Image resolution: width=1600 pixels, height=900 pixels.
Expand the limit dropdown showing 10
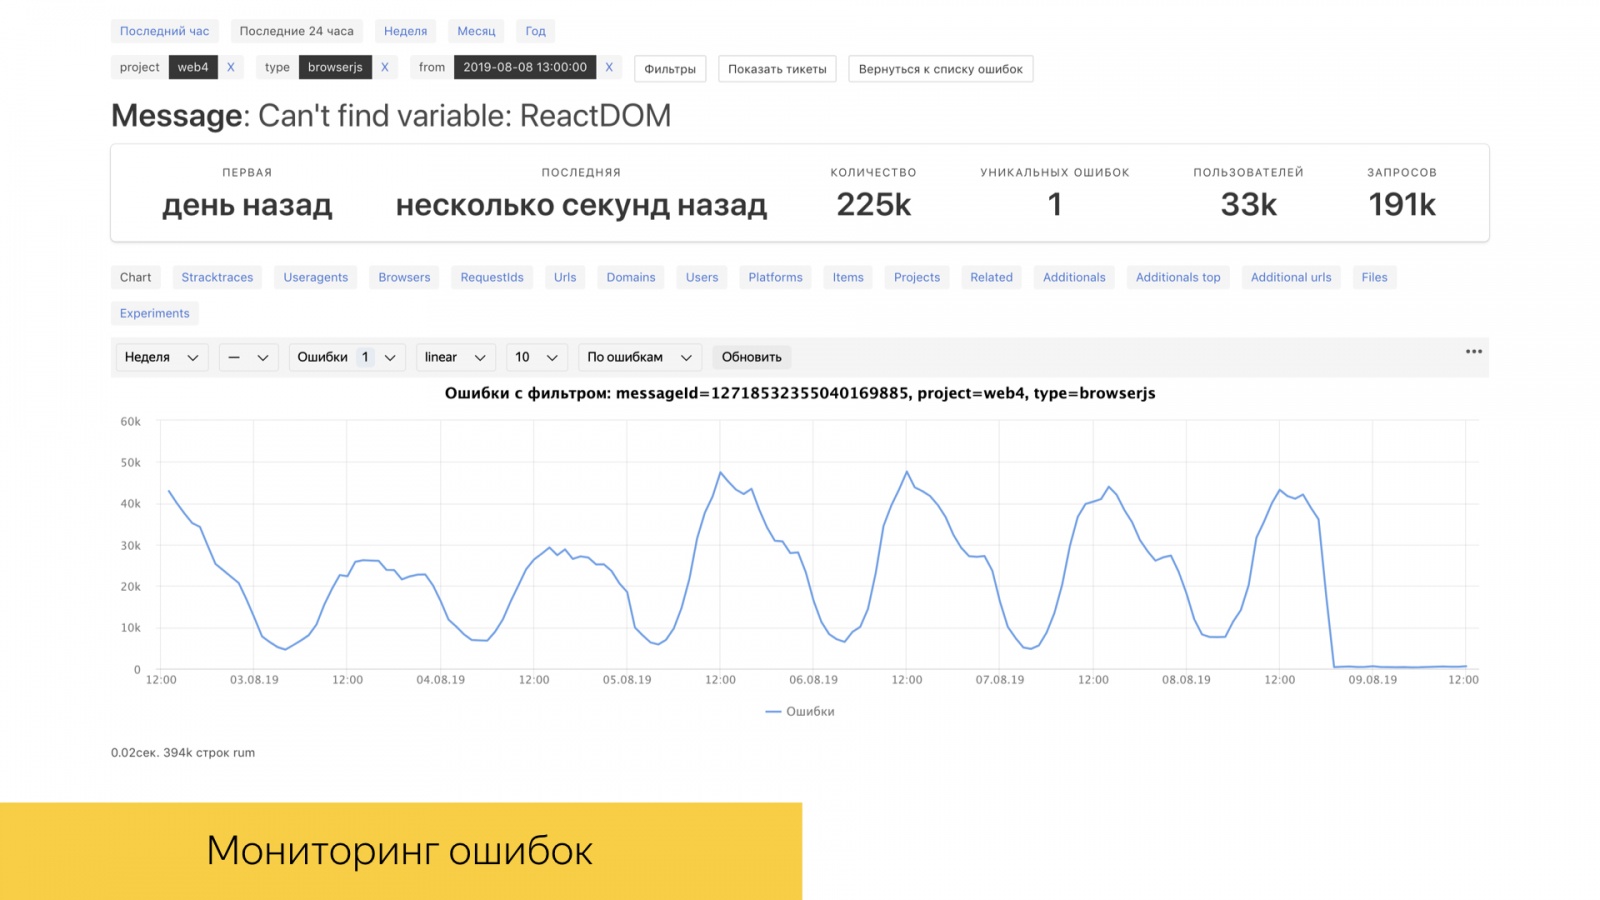click(536, 357)
